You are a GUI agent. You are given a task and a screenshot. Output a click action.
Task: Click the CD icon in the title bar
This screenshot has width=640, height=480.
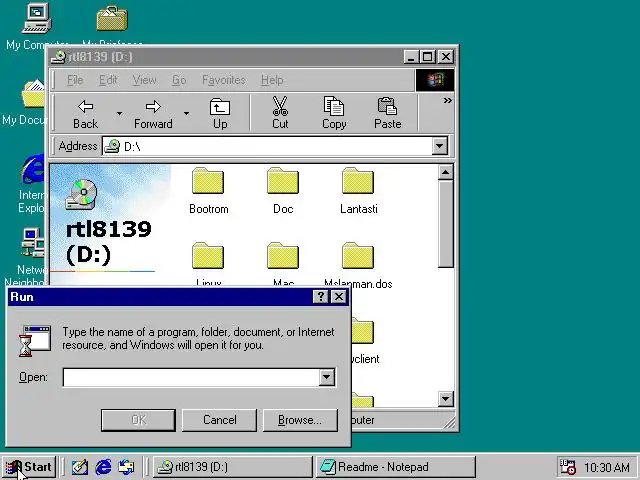pos(58,57)
